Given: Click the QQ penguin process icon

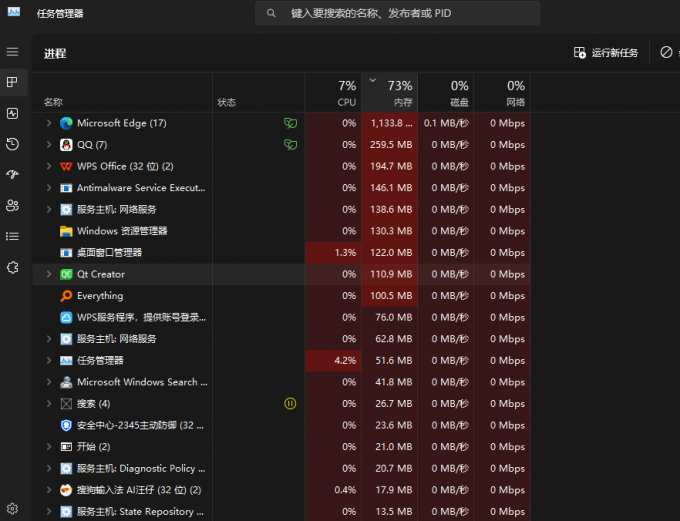Looking at the screenshot, I should tap(66, 145).
